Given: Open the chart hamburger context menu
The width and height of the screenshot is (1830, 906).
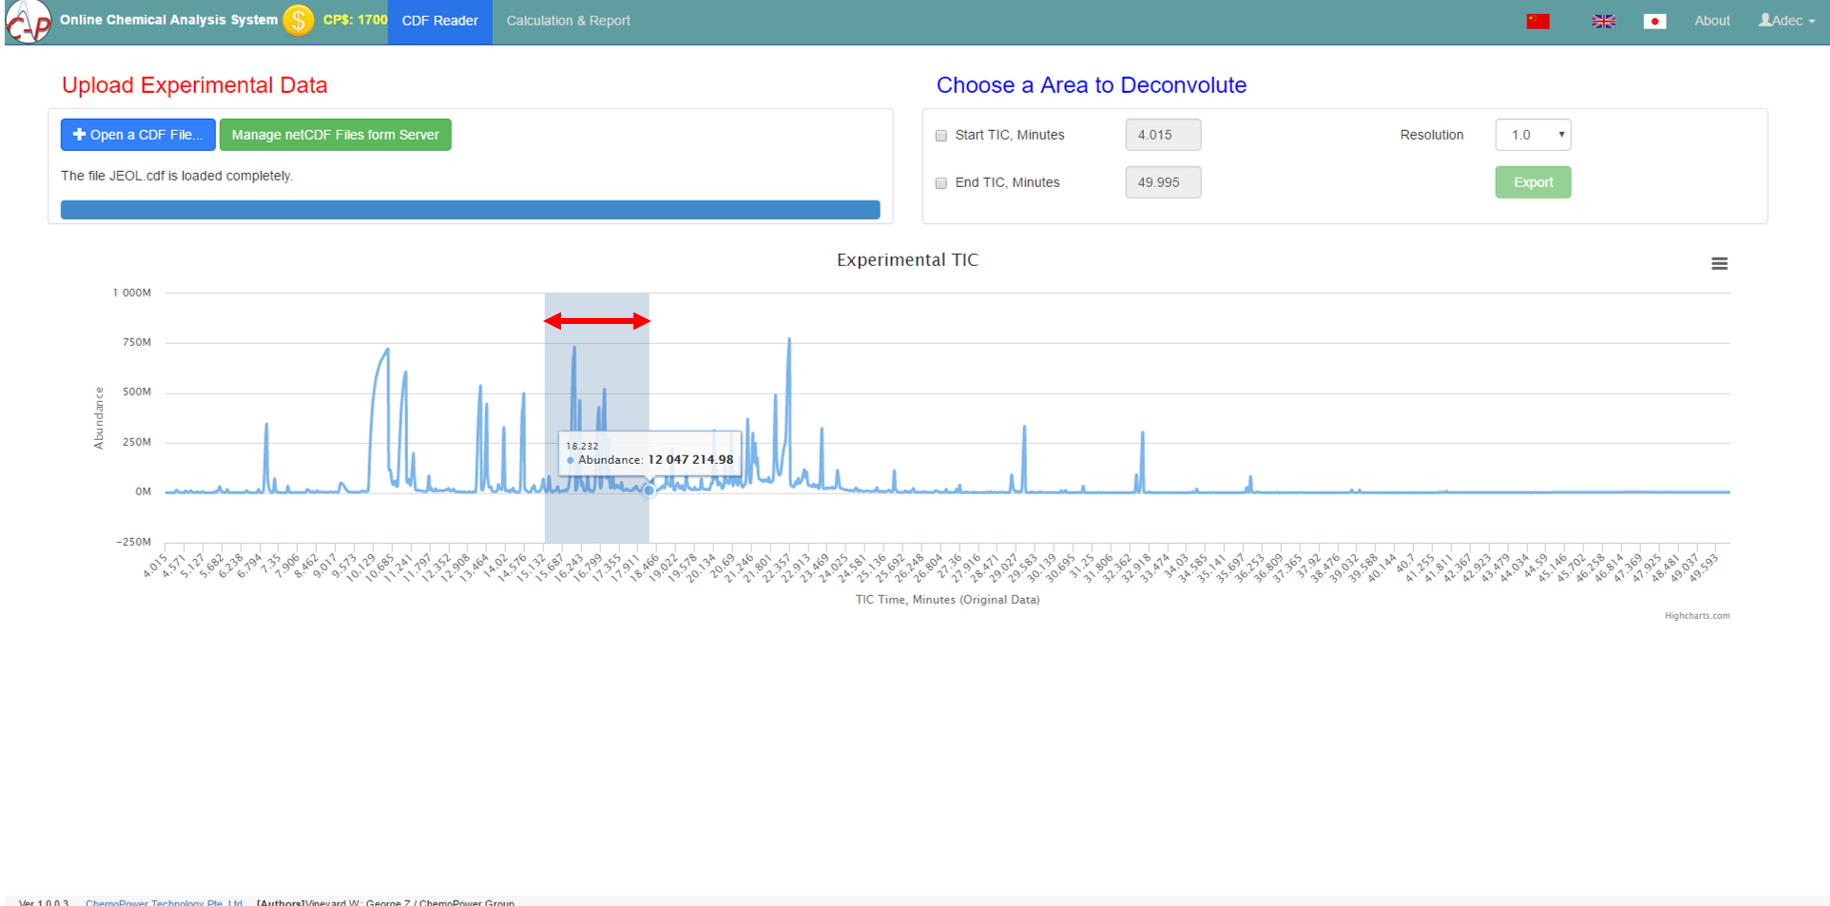Looking at the screenshot, I should [1719, 264].
